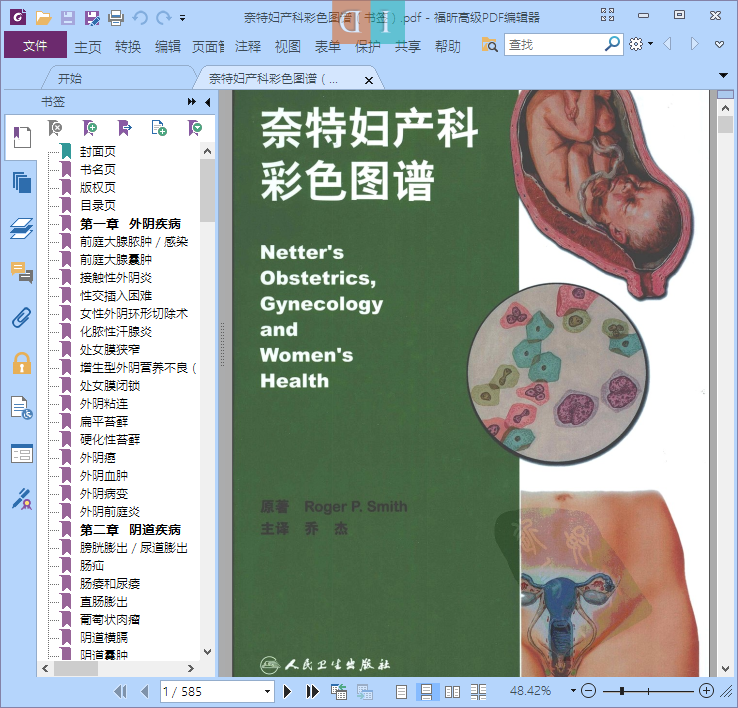Open the 视图 ribbon tab
738x708 pixels.
click(x=288, y=46)
